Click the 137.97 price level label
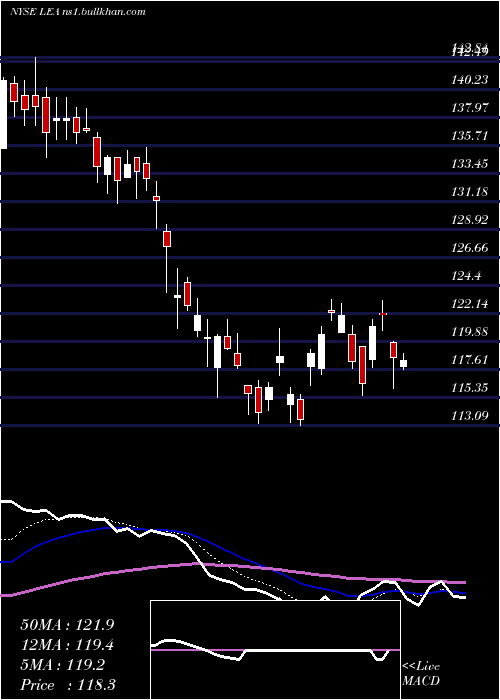The width and height of the screenshot is (500, 700). (470, 108)
